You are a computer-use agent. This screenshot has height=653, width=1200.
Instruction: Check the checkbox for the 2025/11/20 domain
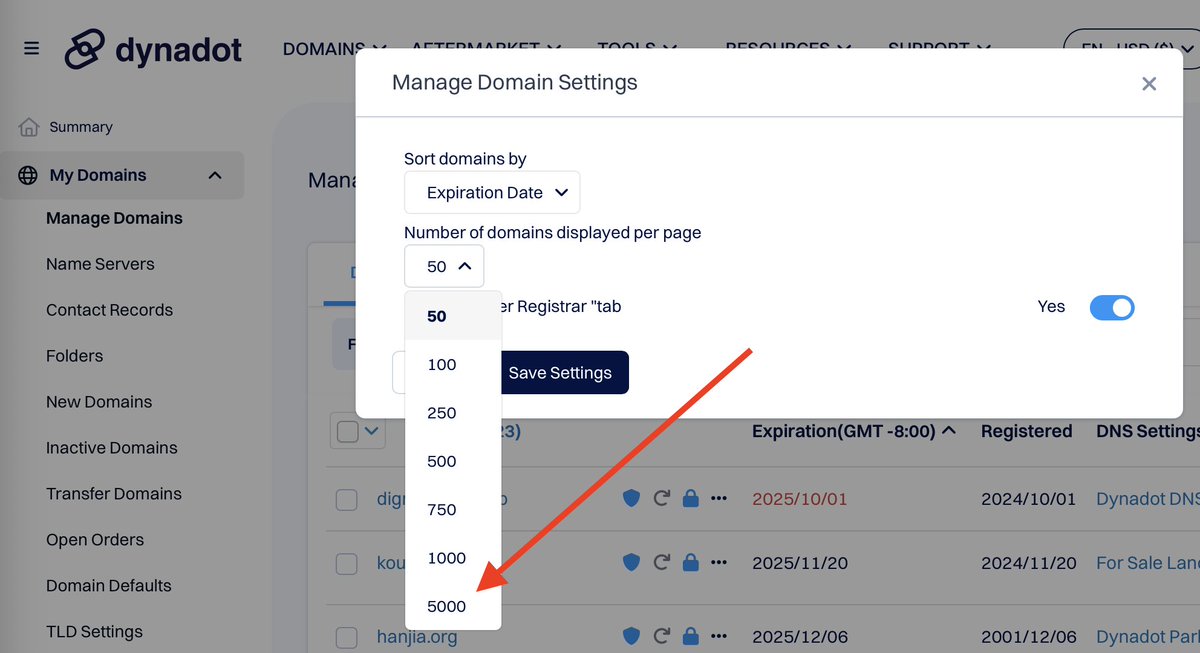pyautogui.click(x=346, y=564)
